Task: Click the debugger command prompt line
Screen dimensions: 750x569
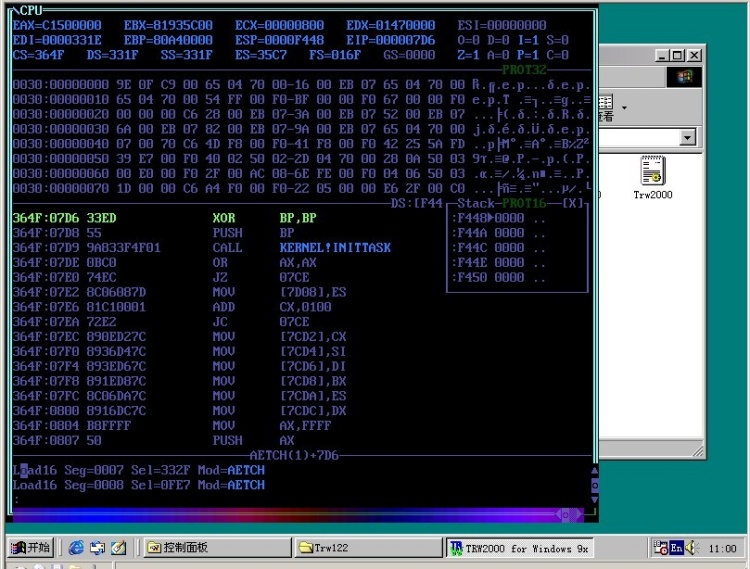Action: coord(301,500)
